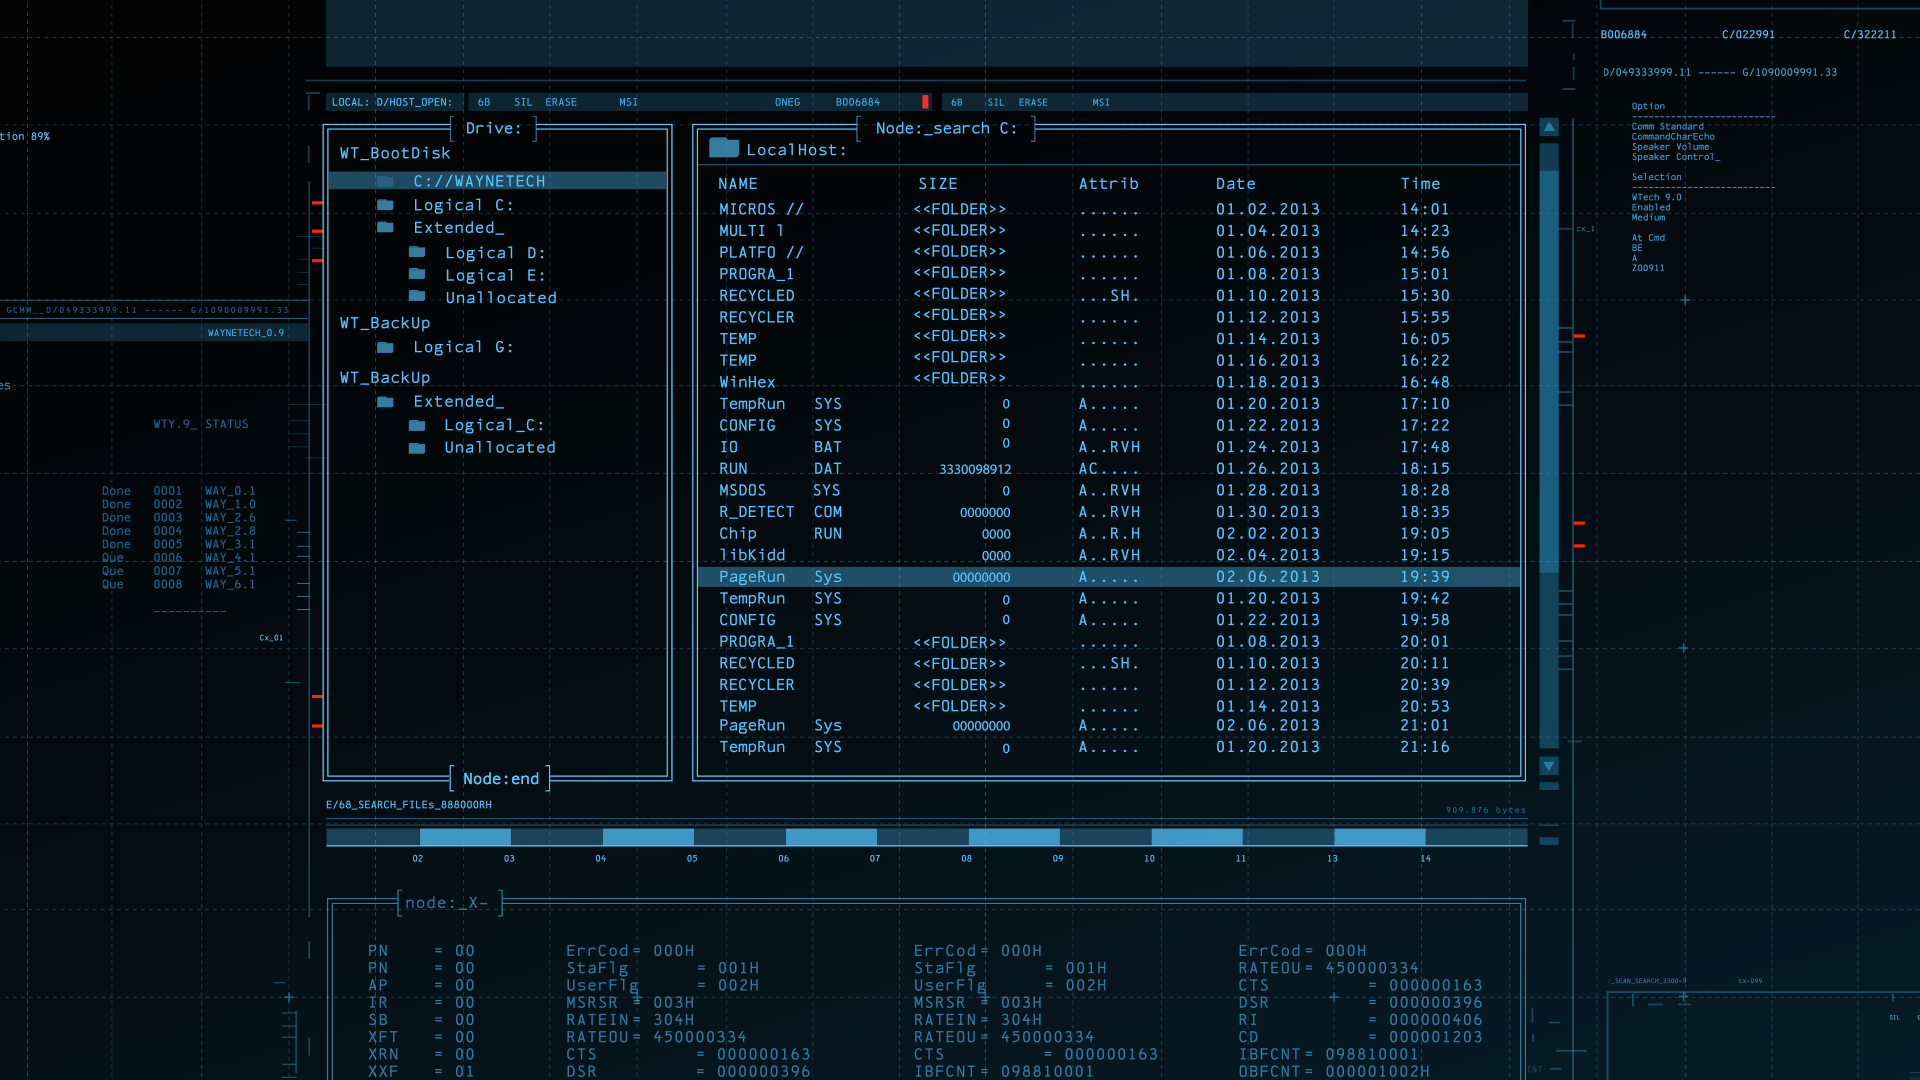The width and height of the screenshot is (1920, 1080).
Task: Select the highlighted PageRun Sys row at 19:39
Action: coord(1108,577)
